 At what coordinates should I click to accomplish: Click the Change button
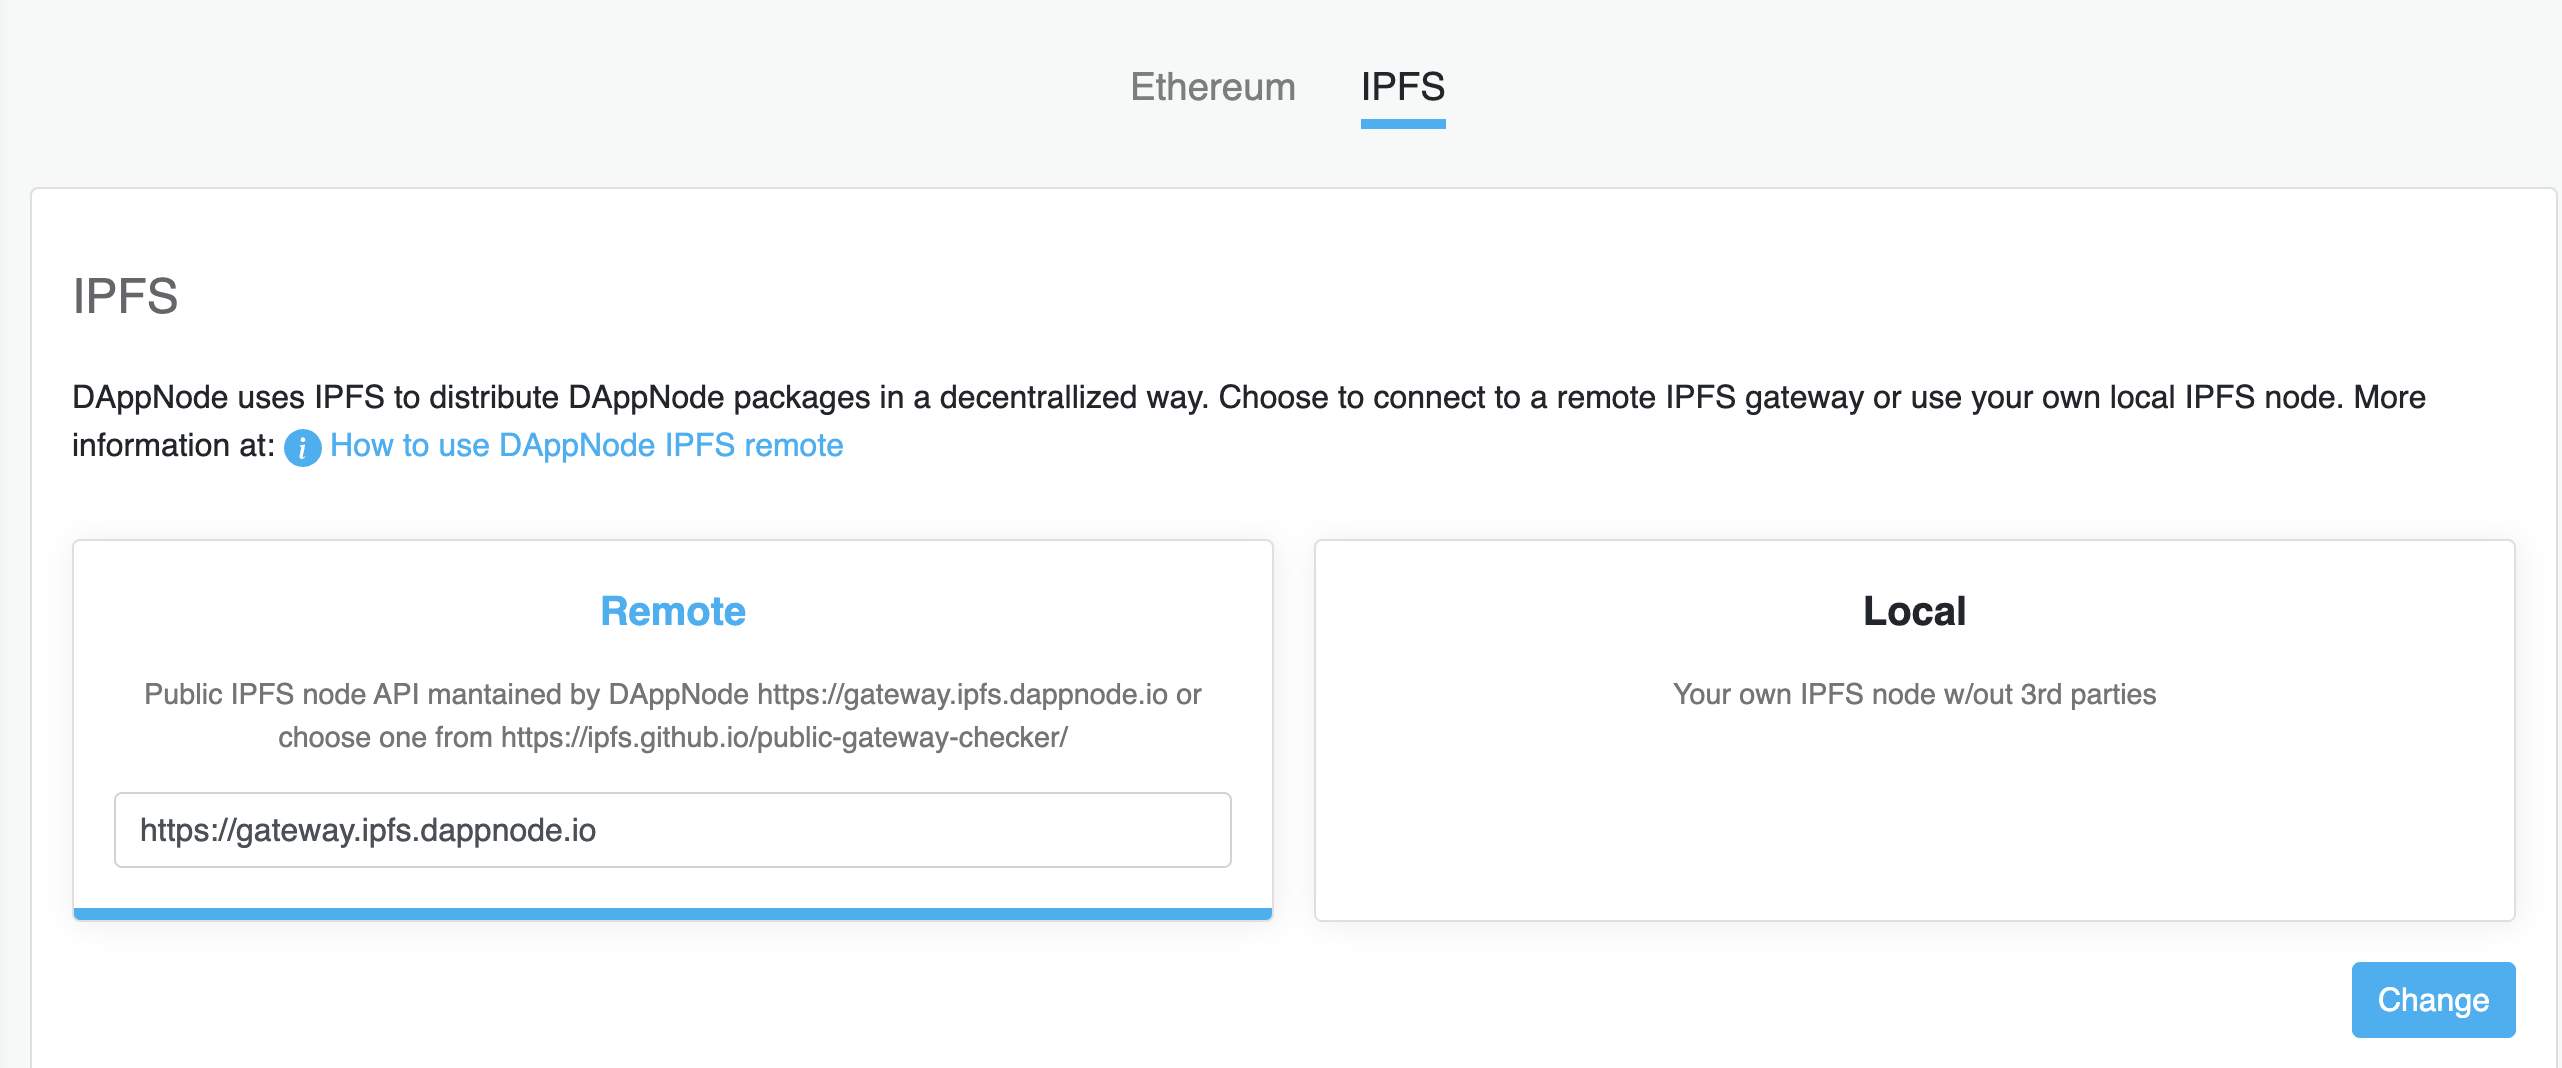(2433, 999)
